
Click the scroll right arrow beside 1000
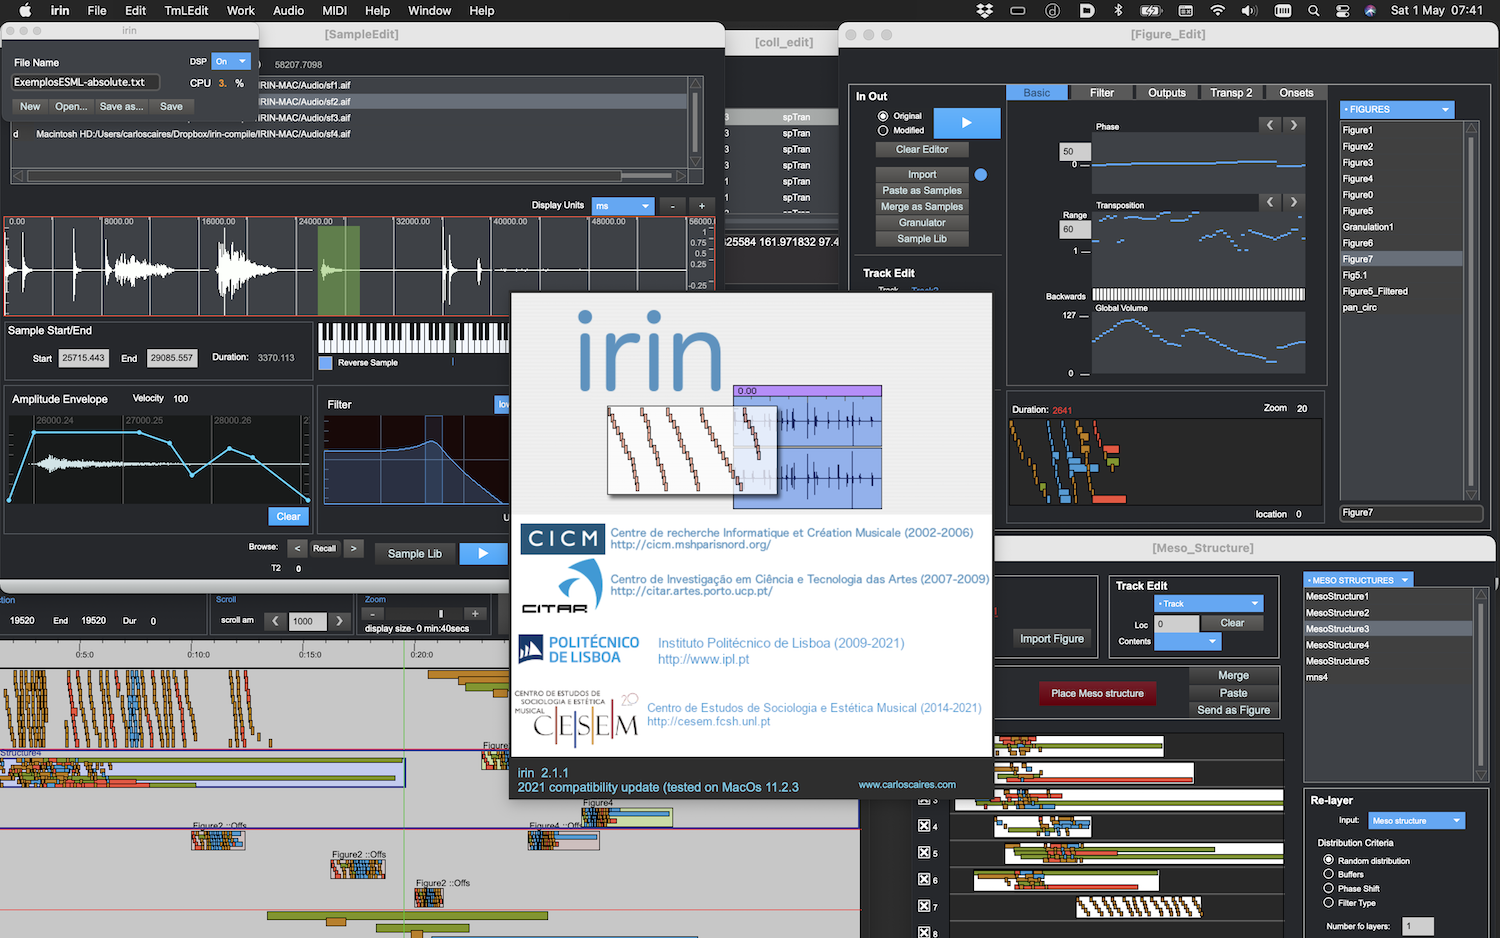339,621
